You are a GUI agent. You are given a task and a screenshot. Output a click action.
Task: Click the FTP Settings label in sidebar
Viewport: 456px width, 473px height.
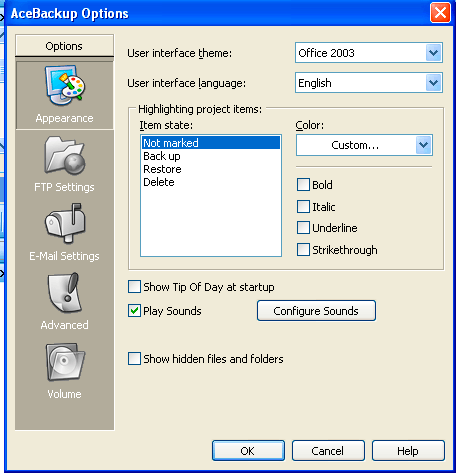coord(64,187)
